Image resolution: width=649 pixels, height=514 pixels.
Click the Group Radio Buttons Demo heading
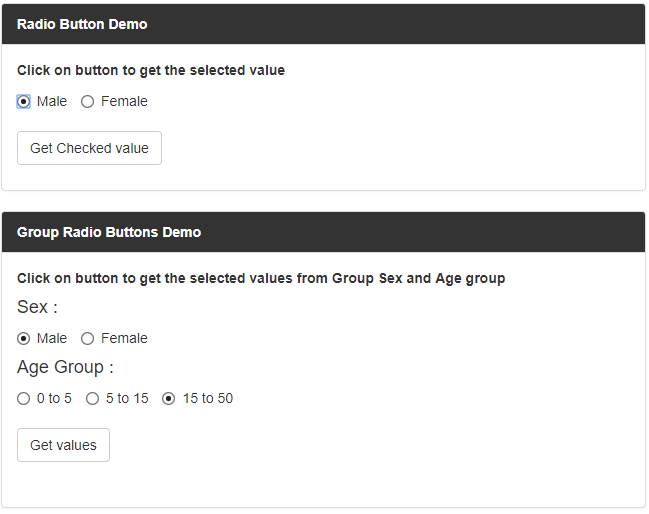[x=109, y=232]
